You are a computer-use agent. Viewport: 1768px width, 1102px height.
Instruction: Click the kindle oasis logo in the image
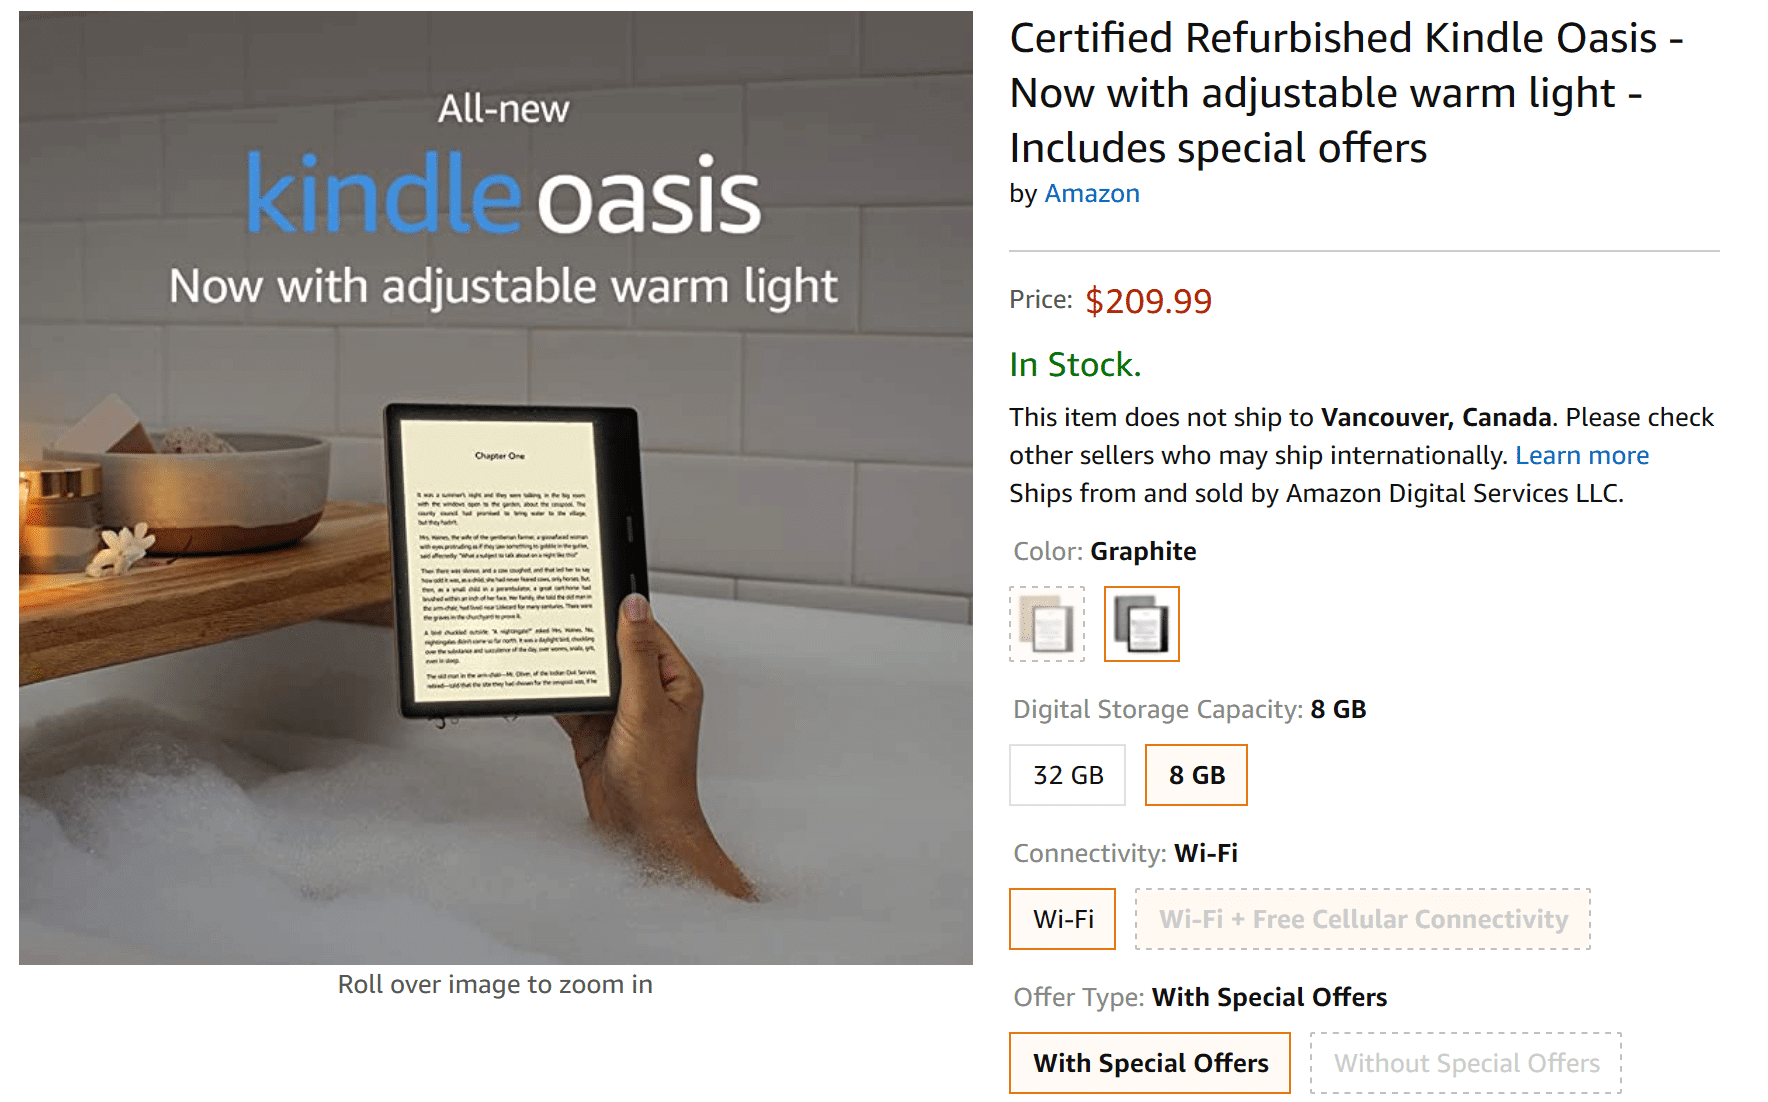point(504,194)
